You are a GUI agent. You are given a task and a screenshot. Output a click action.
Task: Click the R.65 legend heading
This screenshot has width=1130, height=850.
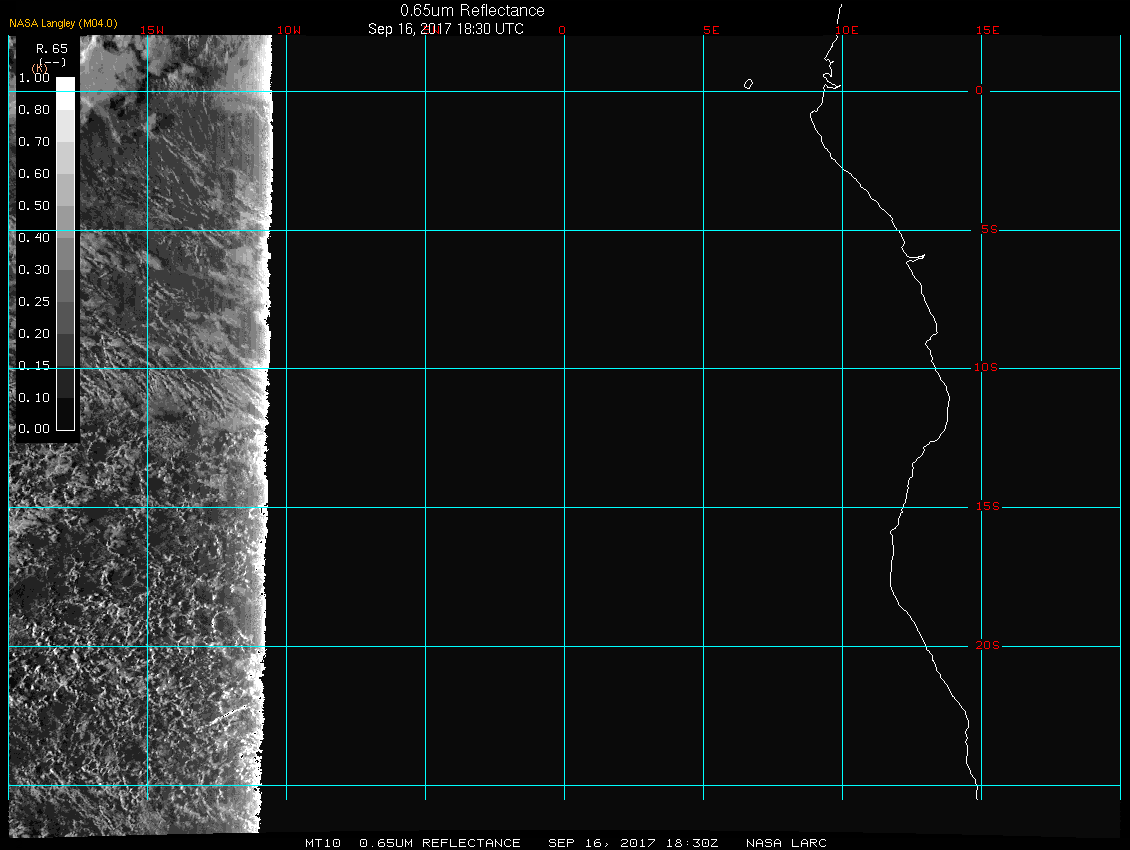coord(51,48)
